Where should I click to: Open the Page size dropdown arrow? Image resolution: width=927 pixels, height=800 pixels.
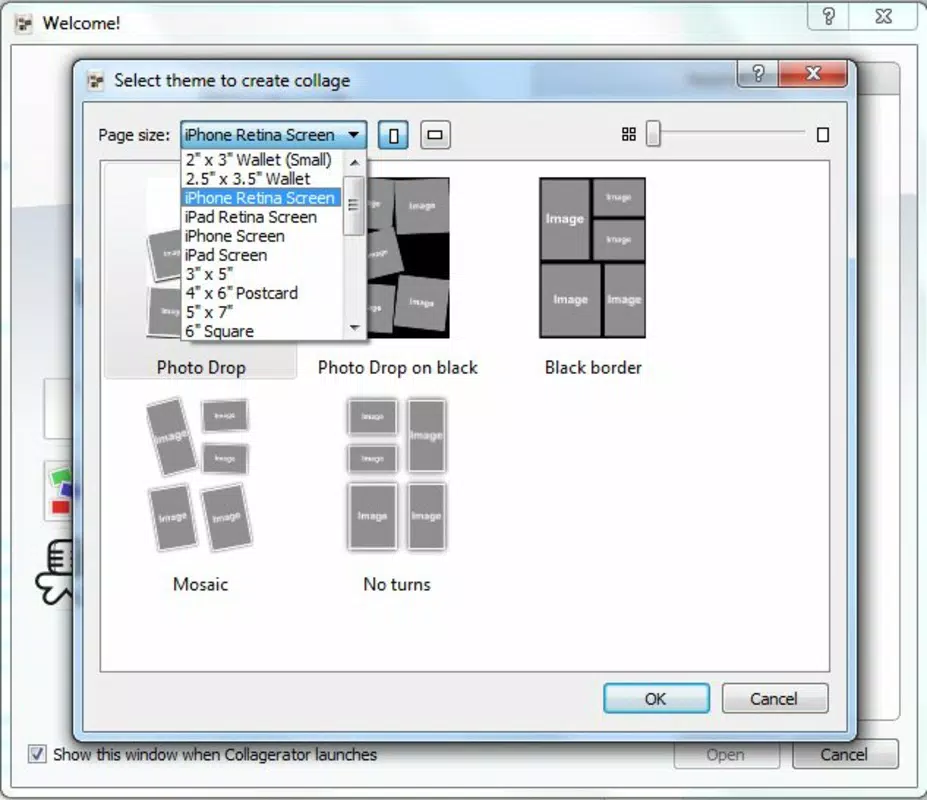pyautogui.click(x=354, y=135)
